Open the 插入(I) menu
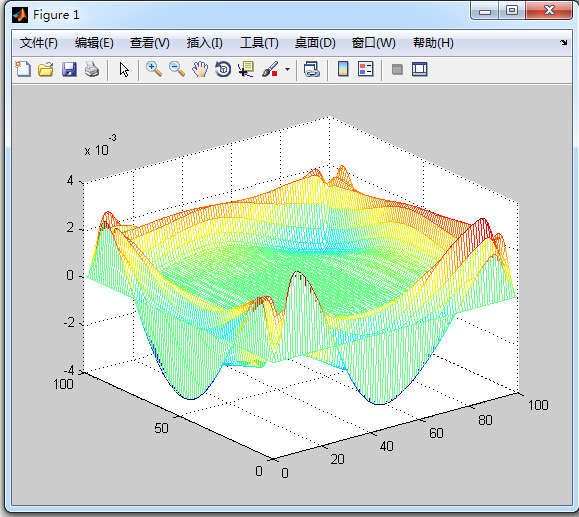Image resolution: width=579 pixels, height=517 pixels. (205, 43)
